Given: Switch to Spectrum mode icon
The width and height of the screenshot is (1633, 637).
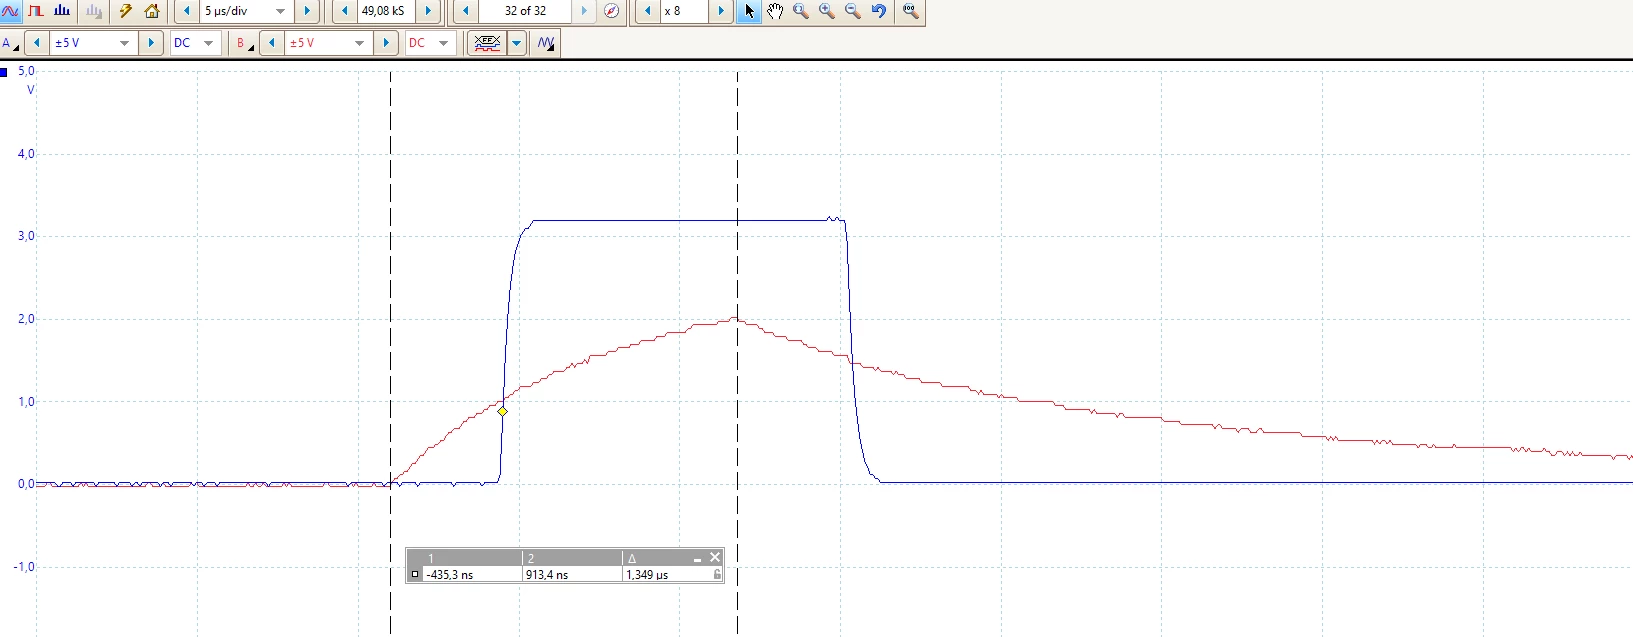Looking at the screenshot, I should point(62,11).
